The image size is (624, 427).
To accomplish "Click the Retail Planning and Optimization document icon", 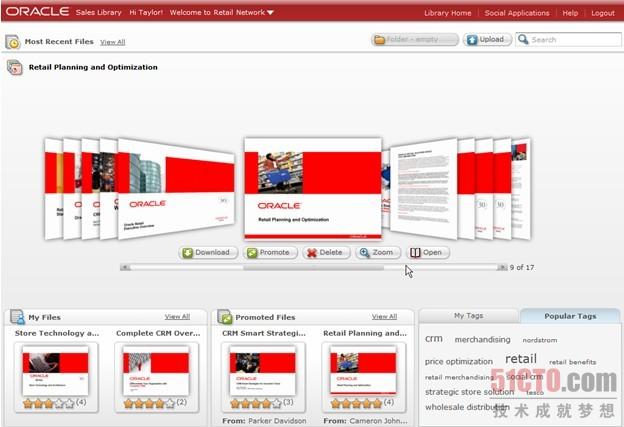I will 15,67.
